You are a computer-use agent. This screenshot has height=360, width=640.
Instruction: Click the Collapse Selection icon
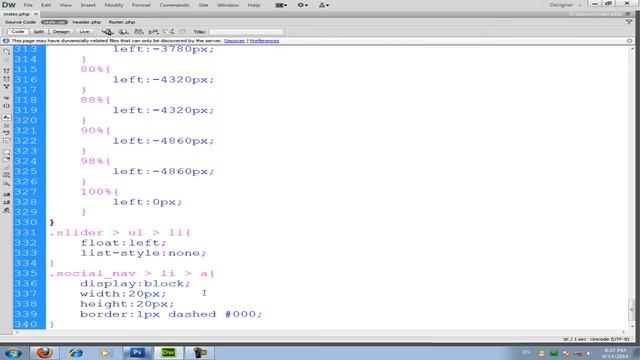tap(6, 78)
